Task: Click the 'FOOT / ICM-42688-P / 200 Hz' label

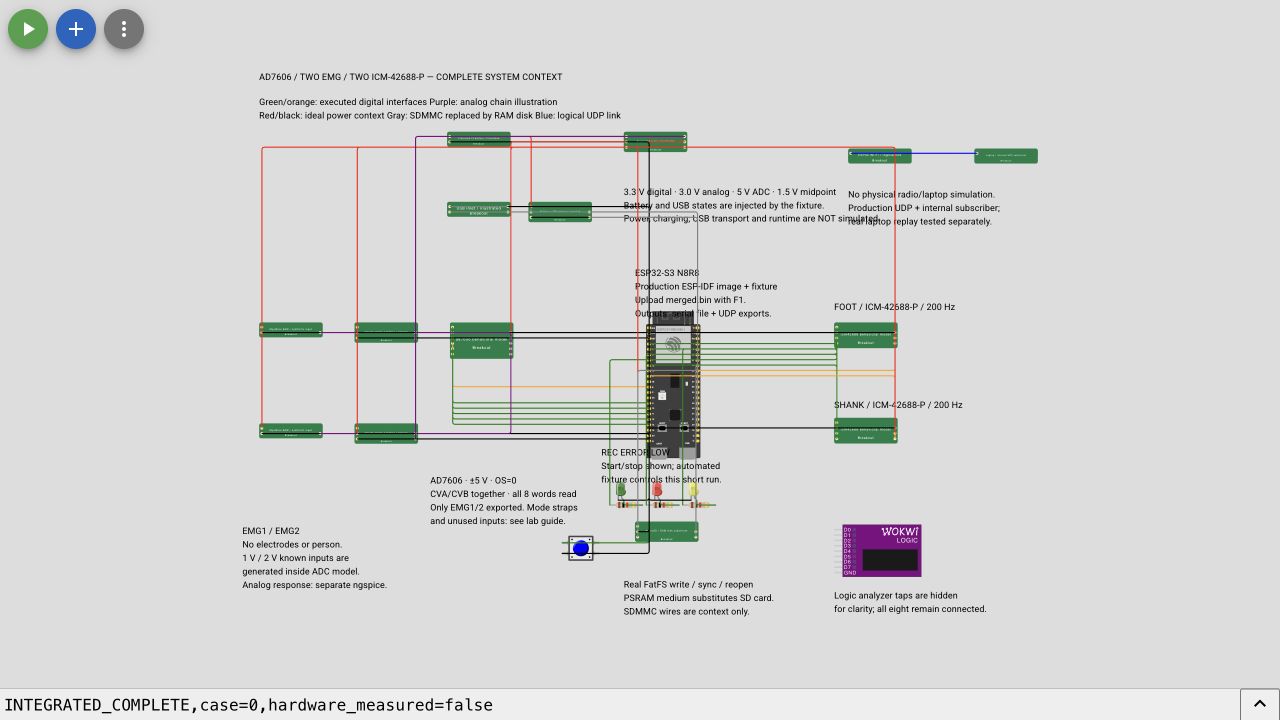Action: (894, 307)
